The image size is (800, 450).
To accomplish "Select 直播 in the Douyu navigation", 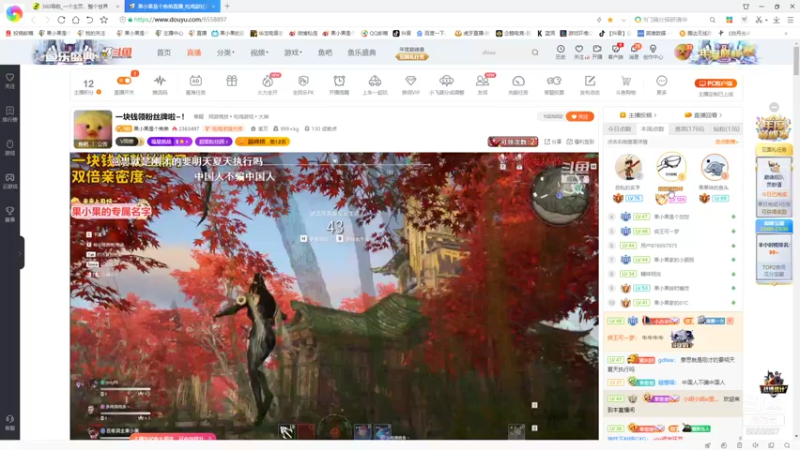I will click(194, 53).
